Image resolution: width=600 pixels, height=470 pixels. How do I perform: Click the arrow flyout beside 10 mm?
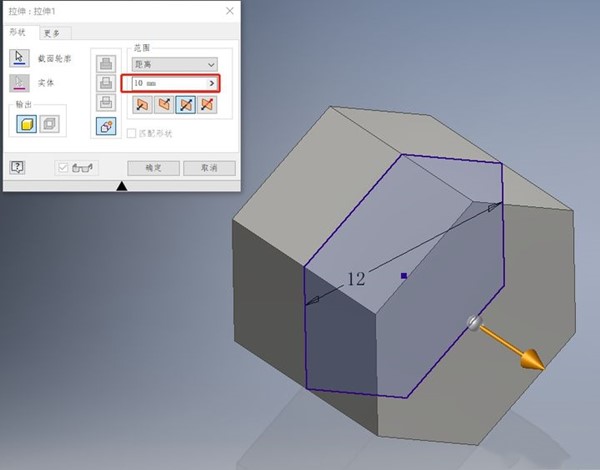(212, 83)
